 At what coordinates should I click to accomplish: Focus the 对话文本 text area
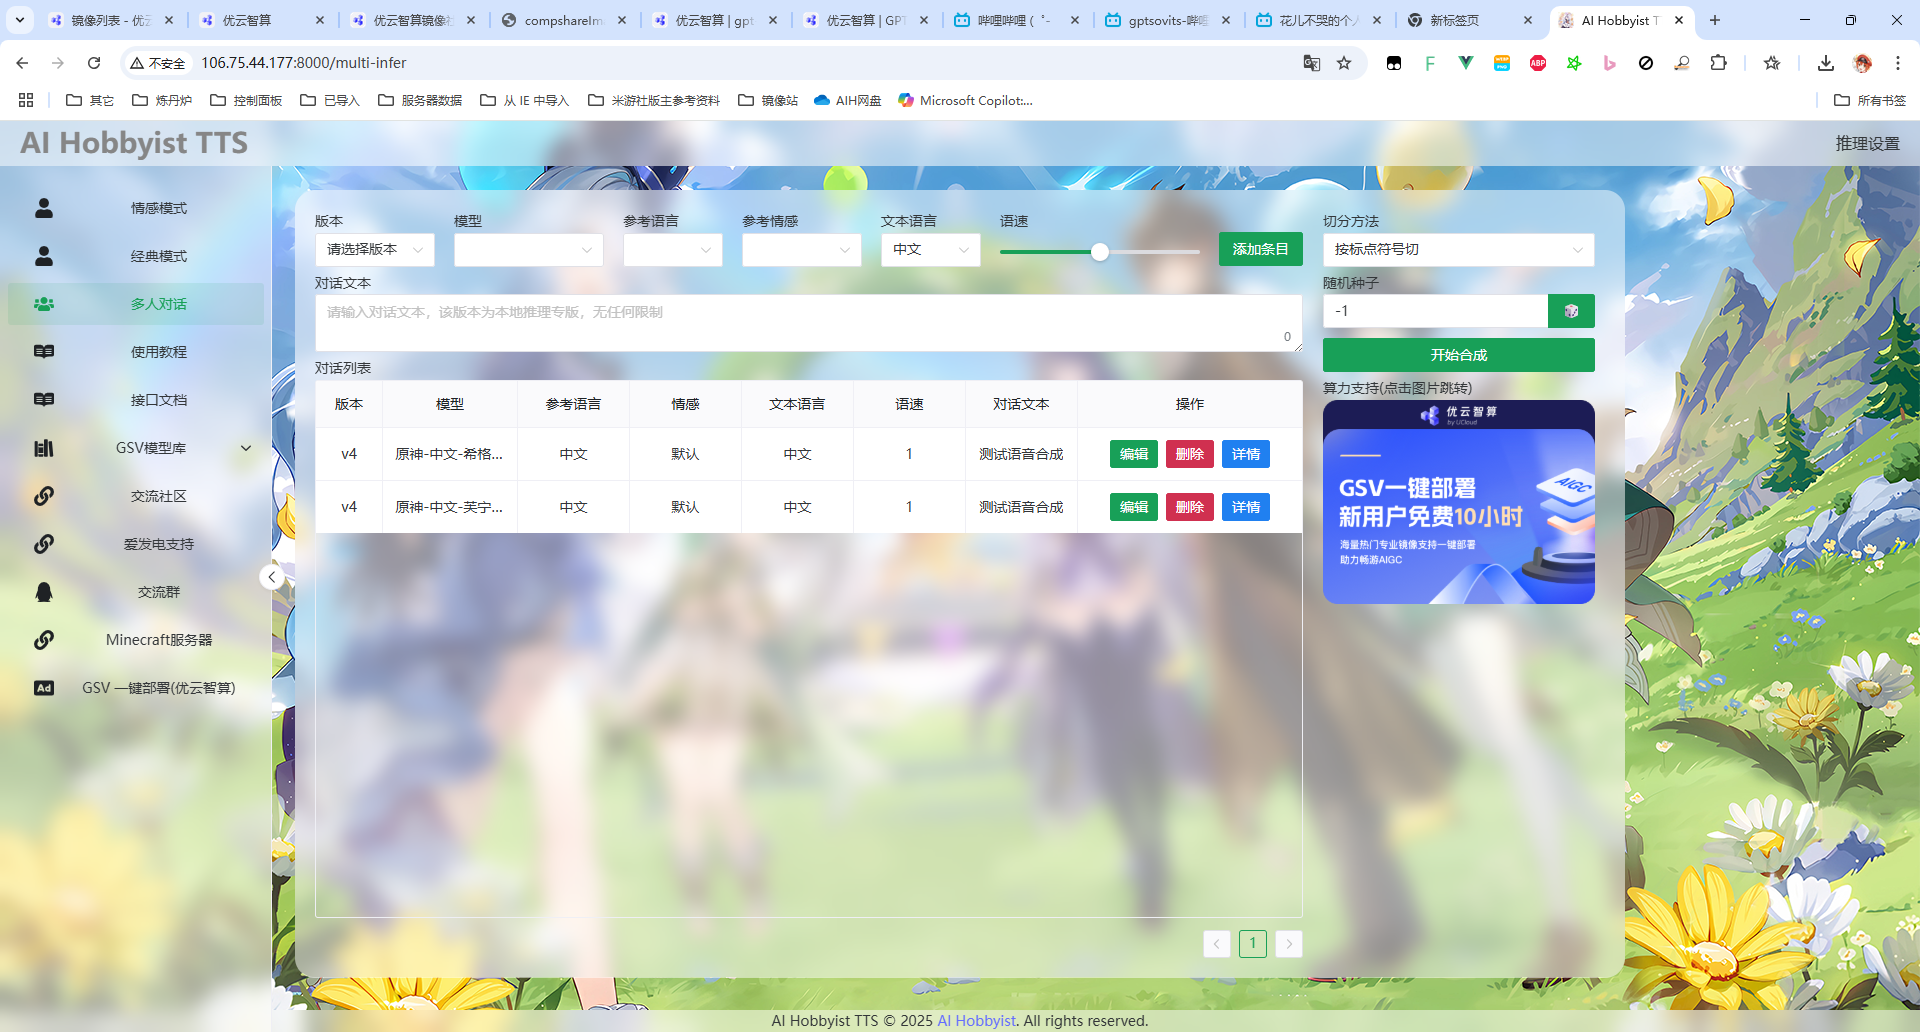coord(808,322)
